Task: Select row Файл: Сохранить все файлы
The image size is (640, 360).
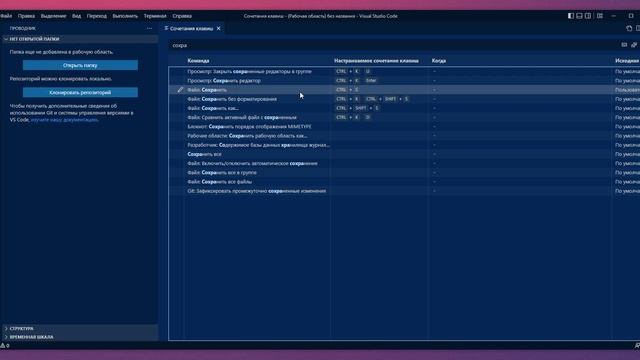Action: pos(404,182)
